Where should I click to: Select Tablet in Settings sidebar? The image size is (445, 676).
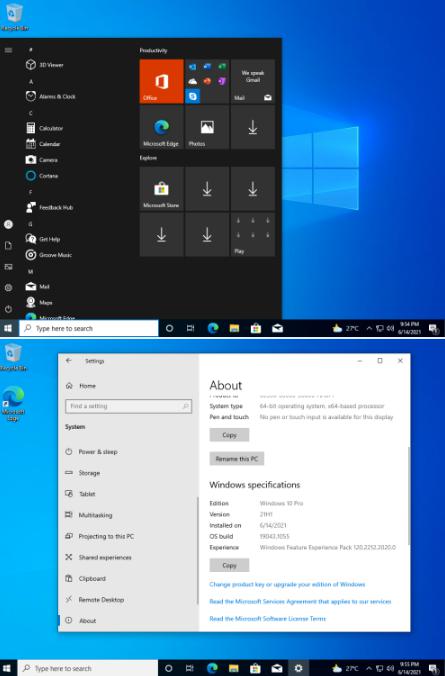coord(80,494)
